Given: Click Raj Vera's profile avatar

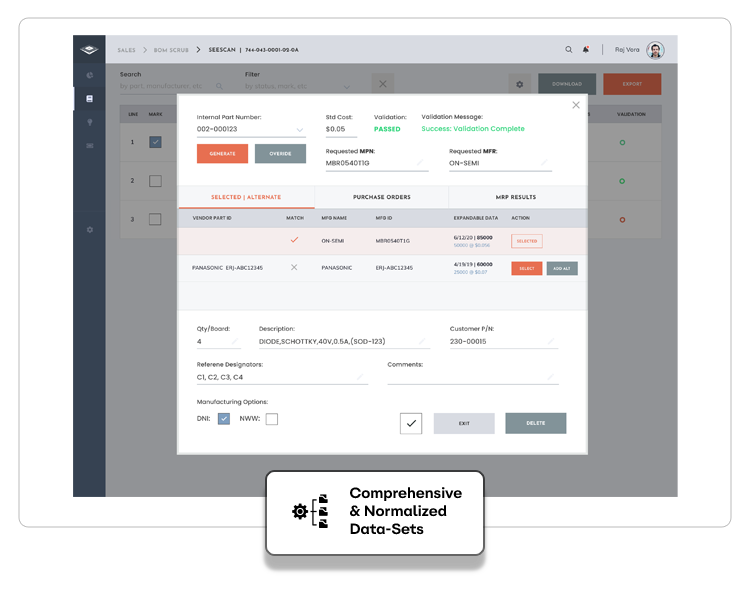Looking at the screenshot, I should 655,50.
